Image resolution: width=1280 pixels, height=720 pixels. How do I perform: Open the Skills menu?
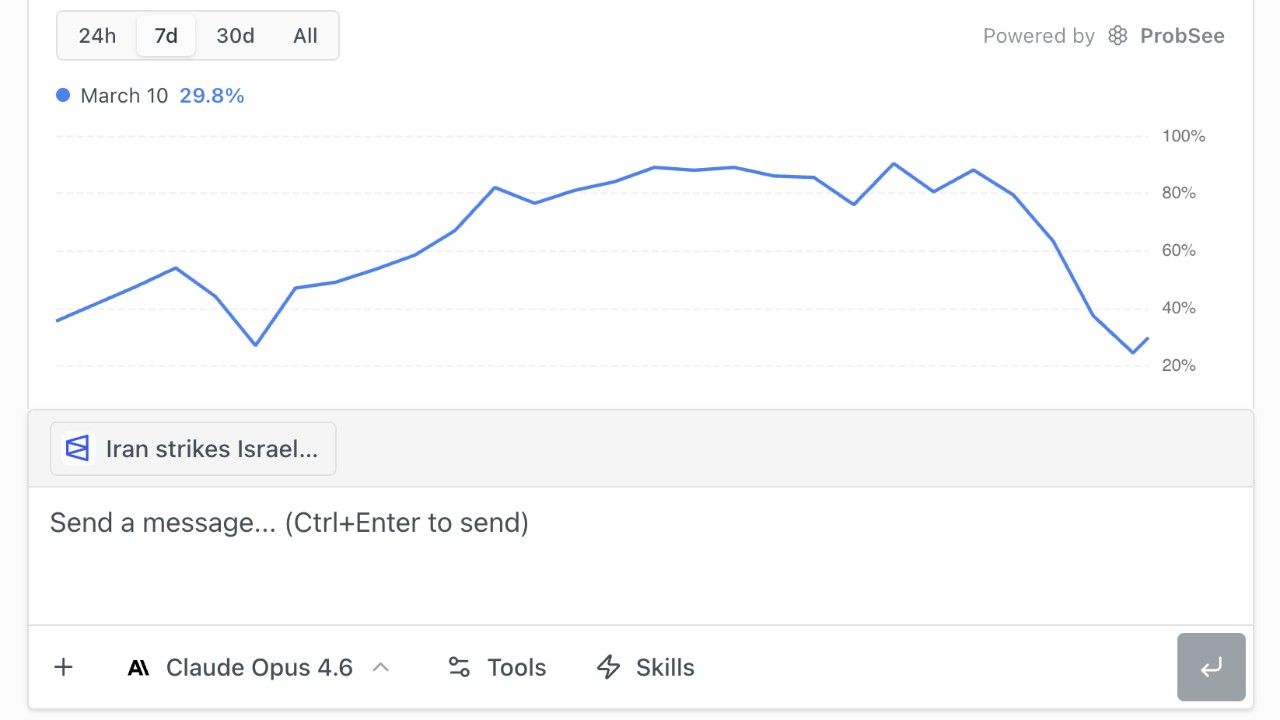[x=645, y=667]
